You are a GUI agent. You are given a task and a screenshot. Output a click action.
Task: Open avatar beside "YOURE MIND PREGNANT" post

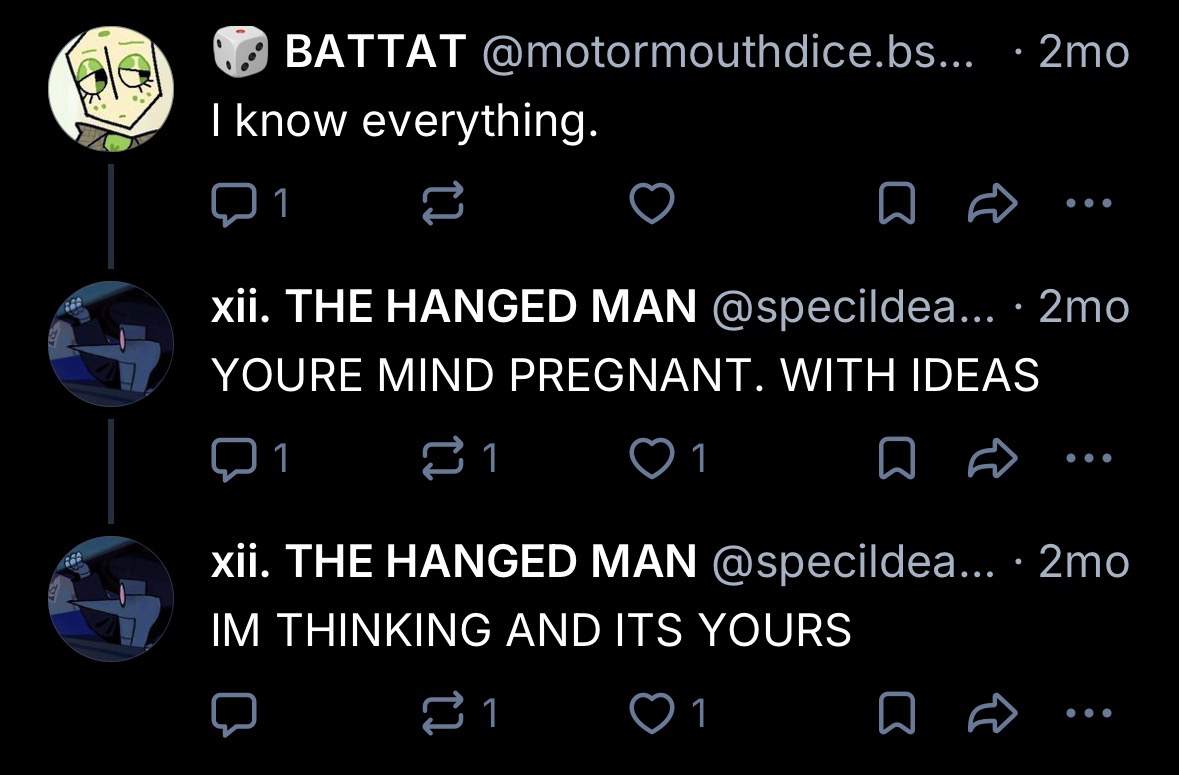[111, 345]
